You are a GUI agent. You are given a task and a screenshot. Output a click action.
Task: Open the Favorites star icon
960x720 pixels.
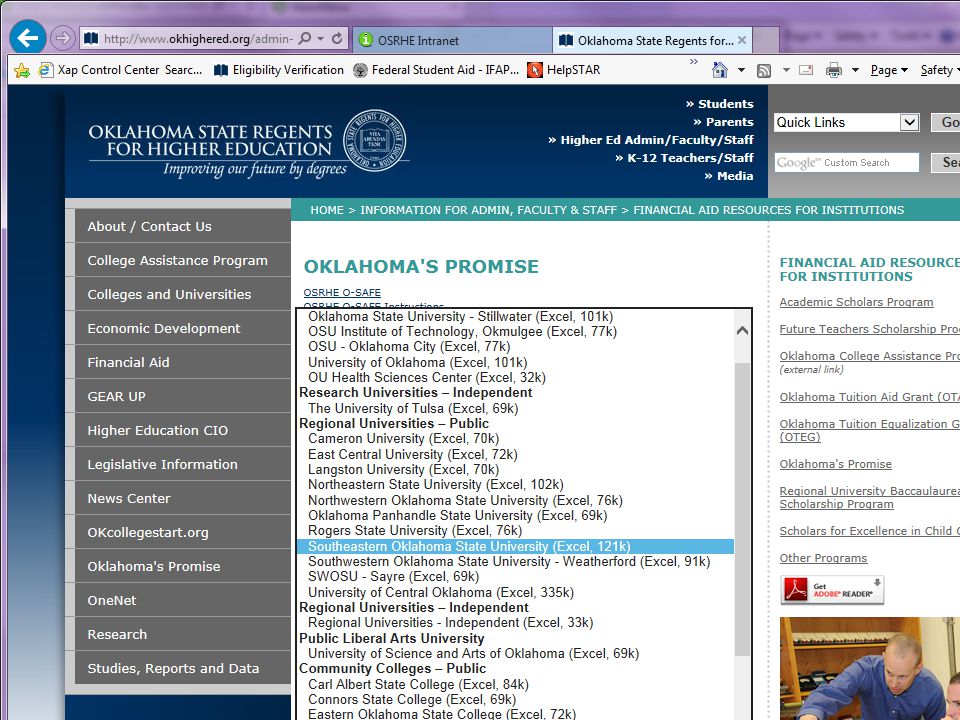tap(22, 70)
